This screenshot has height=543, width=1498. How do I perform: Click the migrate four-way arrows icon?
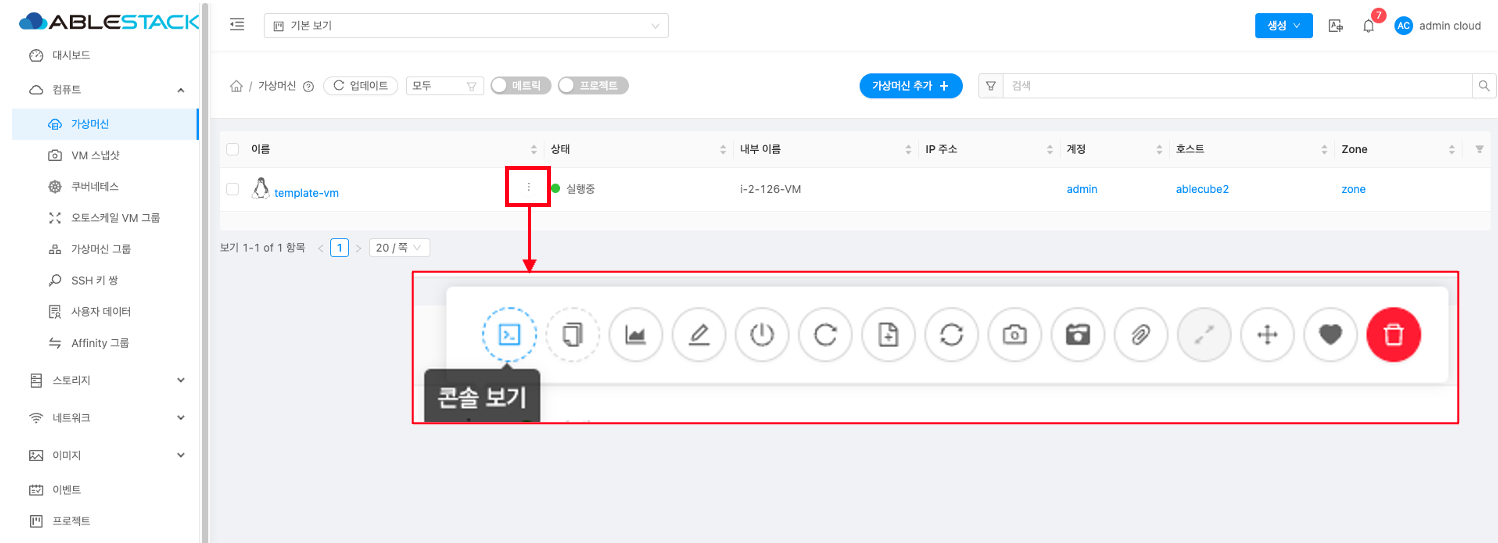tap(1267, 335)
